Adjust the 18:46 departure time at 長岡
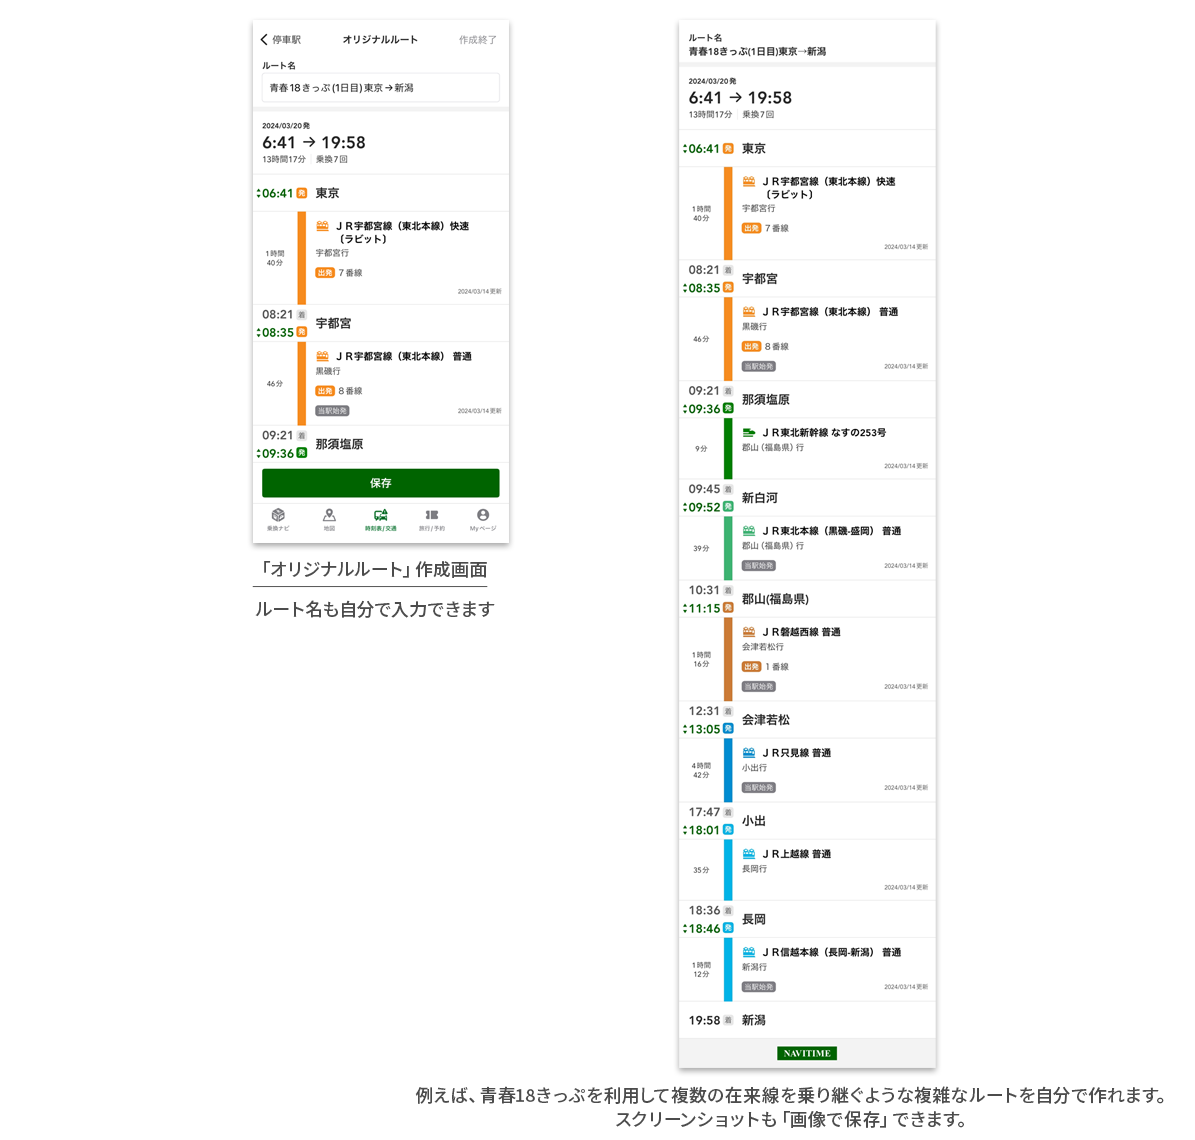This screenshot has width=1195, height=1140. (704, 929)
